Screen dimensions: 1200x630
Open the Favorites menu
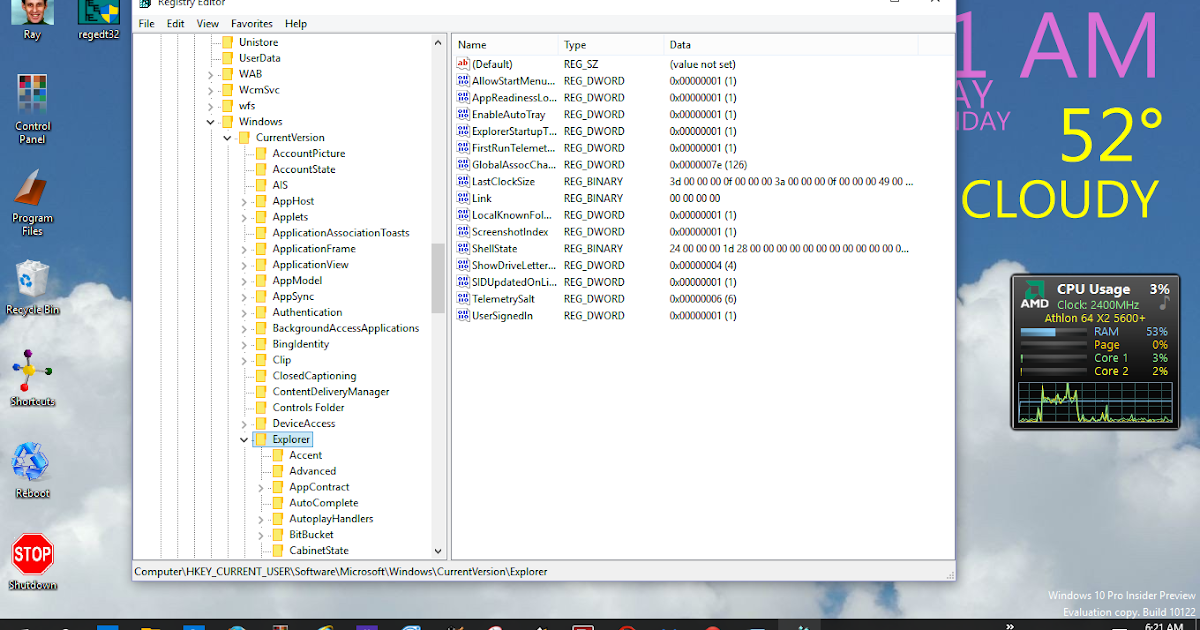pyautogui.click(x=252, y=23)
